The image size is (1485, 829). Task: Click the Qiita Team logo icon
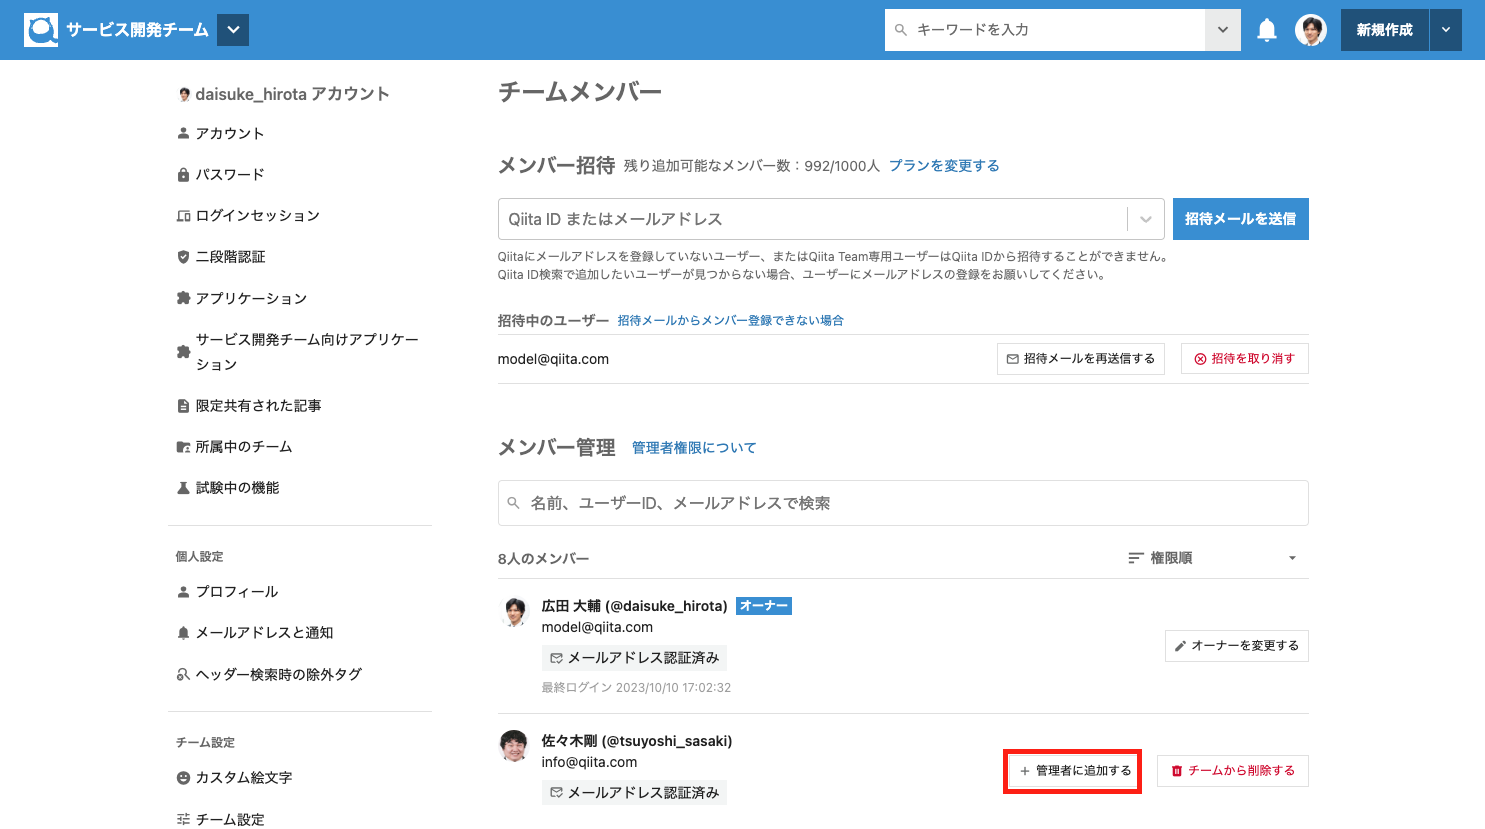tap(41, 30)
